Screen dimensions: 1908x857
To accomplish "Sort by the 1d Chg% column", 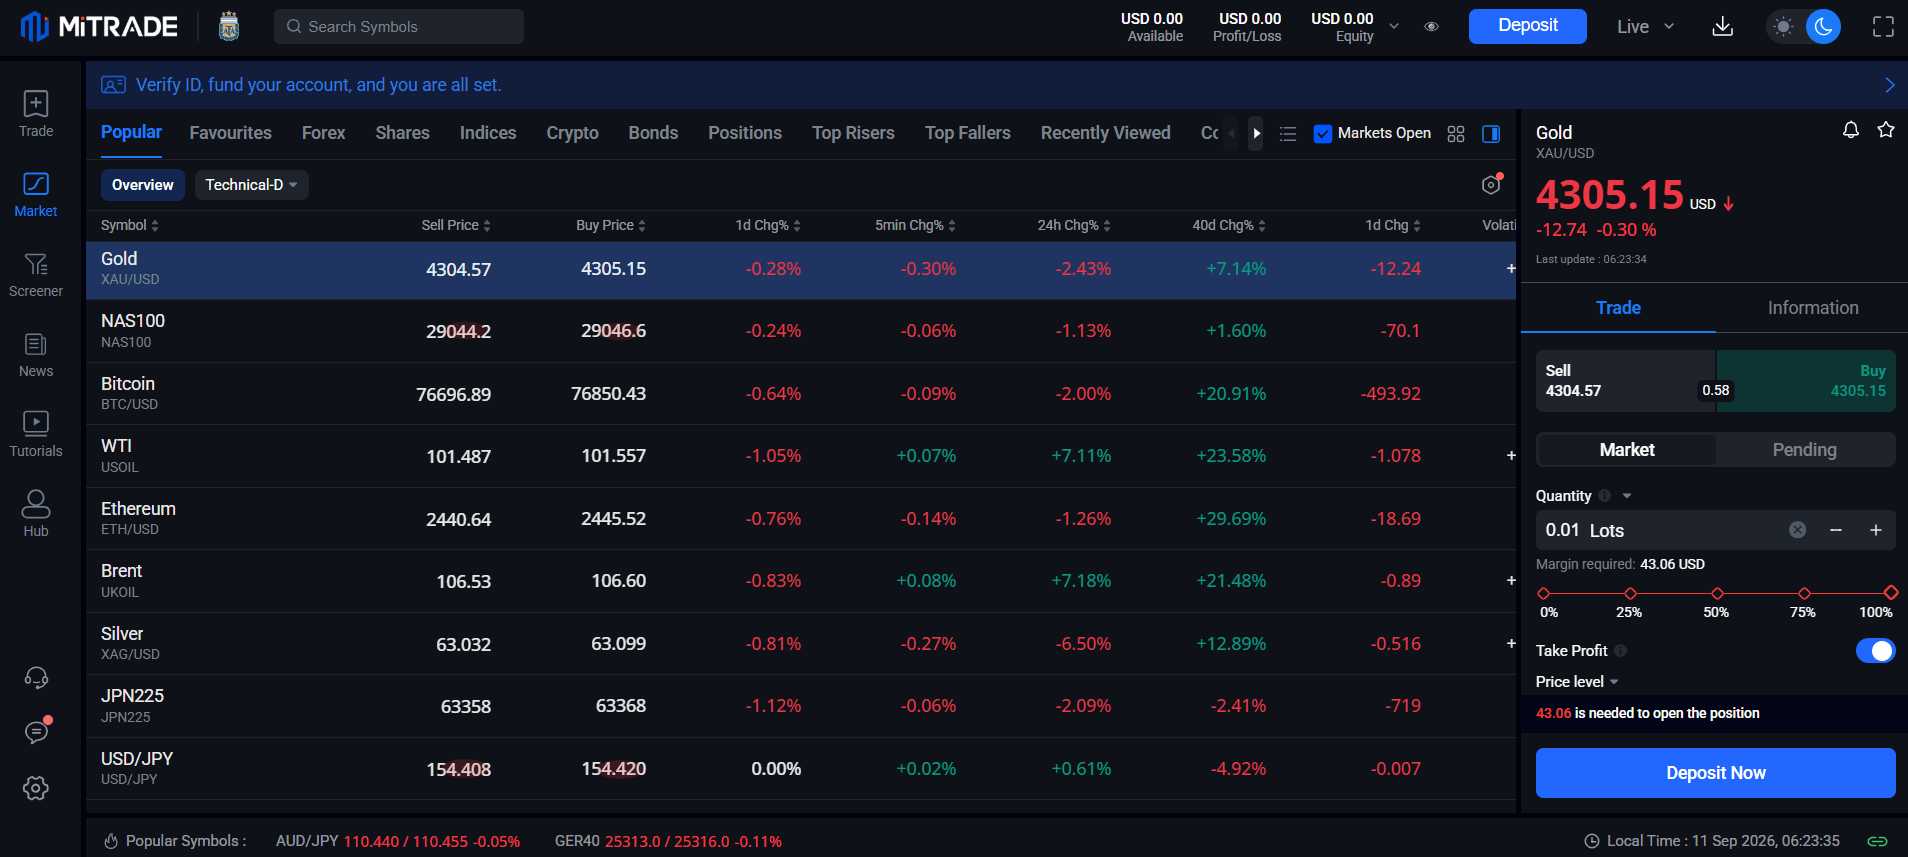I will pyautogui.click(x=768, y=226).
